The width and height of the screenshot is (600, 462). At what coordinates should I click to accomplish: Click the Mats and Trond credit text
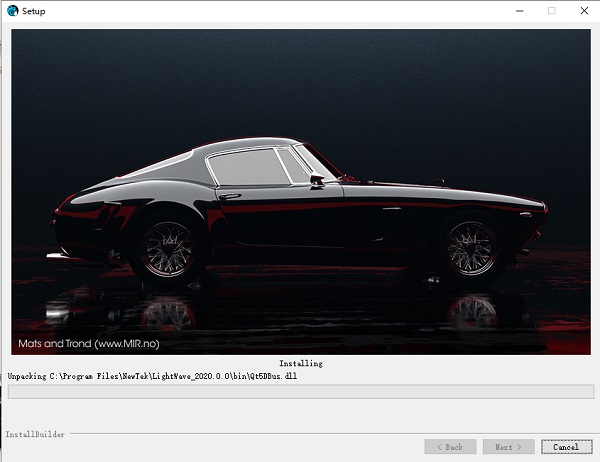pos(88,343)
